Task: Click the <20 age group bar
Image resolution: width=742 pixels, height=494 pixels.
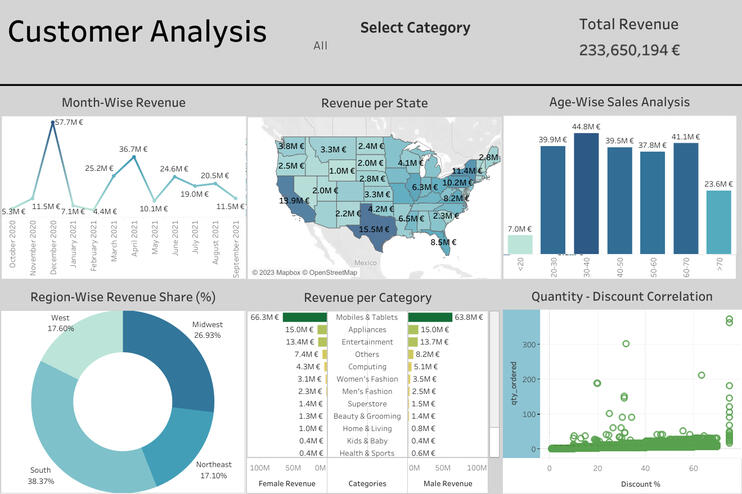Action: [519, 244]
